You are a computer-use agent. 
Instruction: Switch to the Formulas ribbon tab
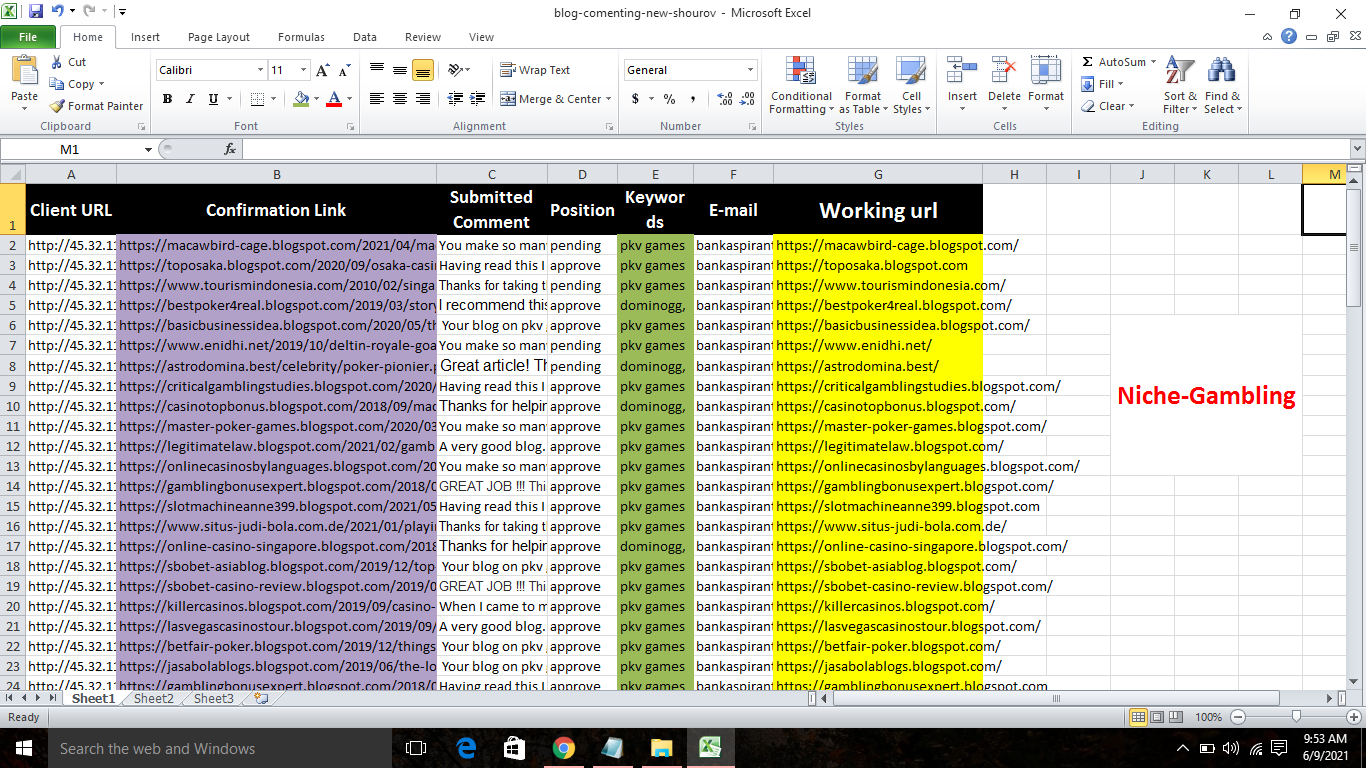[x=300, y=36]
